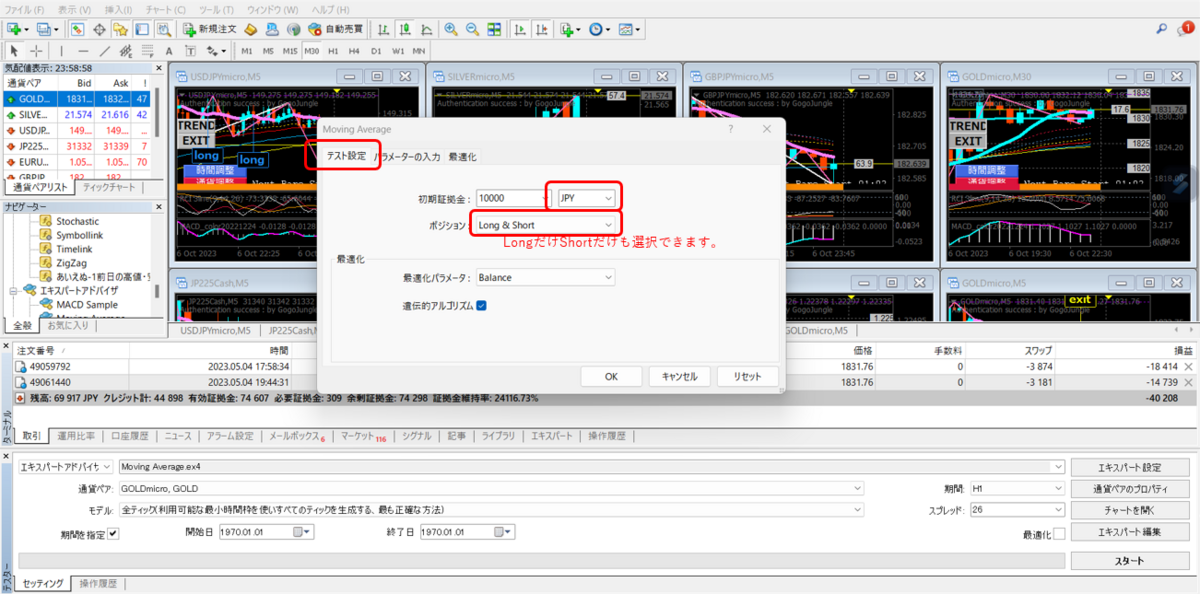Draw a horizontal line tool
Image resolution: width=1200 pixels, height=594 pixels.
(x=83, y=50)
